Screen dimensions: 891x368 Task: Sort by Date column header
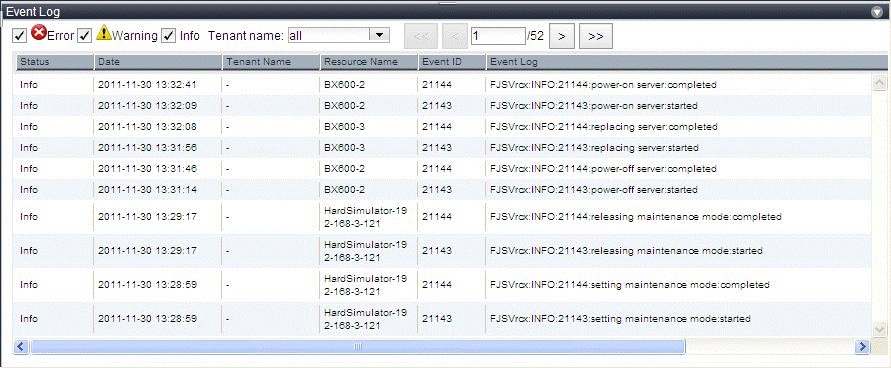pyautogui.click(x=158, y=61)
